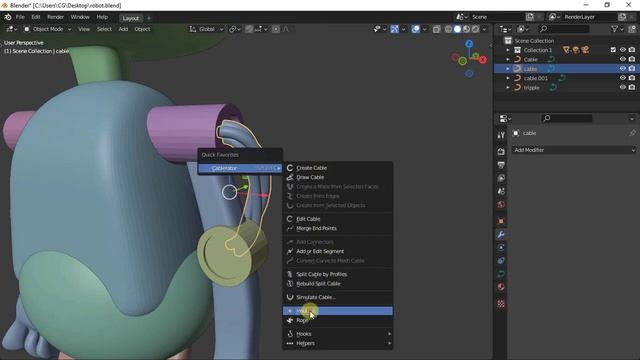Open Active Tool properties tab
The width and height of the screenshot is (640, 360).
pyautogui.click(x=501, y=135)
